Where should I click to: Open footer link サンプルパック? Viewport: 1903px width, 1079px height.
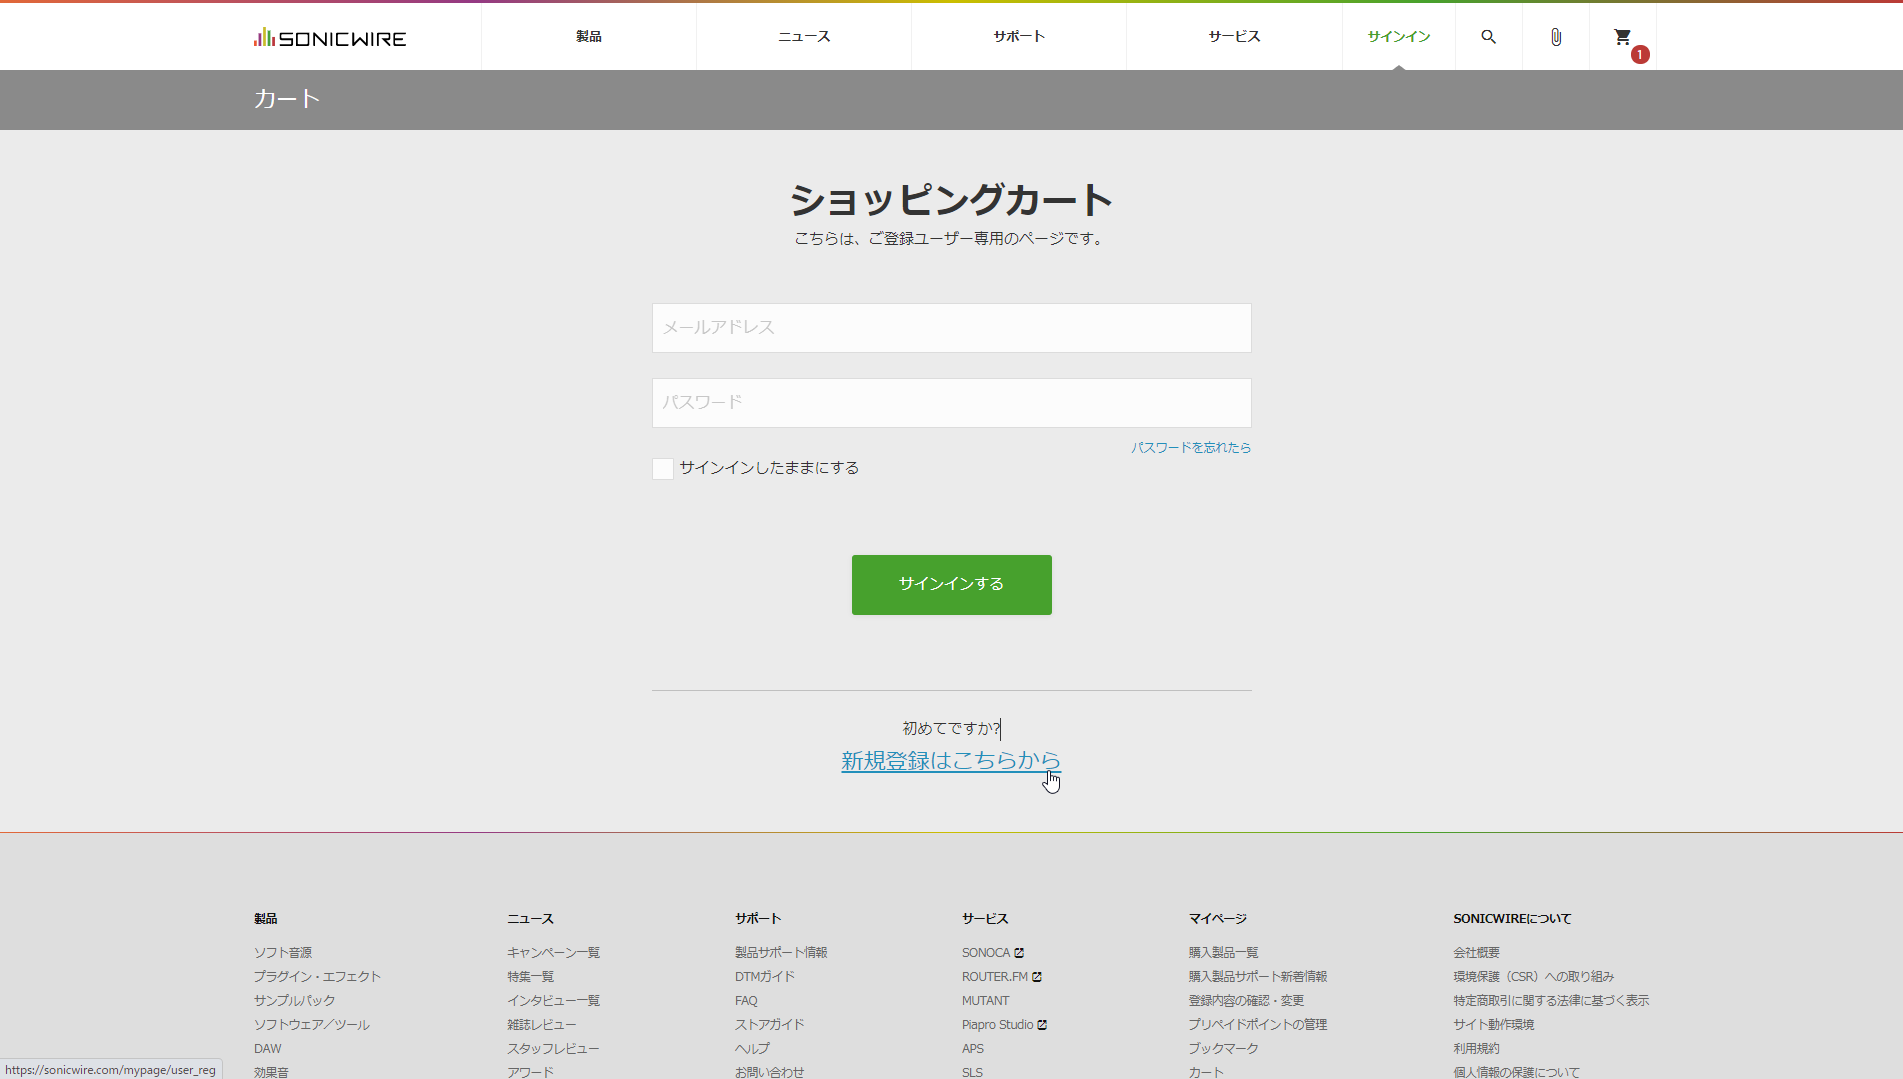294,1001
